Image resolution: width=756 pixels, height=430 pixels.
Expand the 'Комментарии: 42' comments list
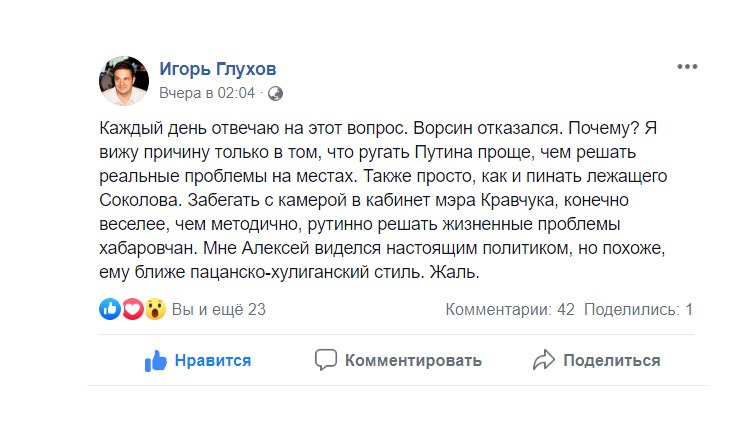(x=510, y=309)
